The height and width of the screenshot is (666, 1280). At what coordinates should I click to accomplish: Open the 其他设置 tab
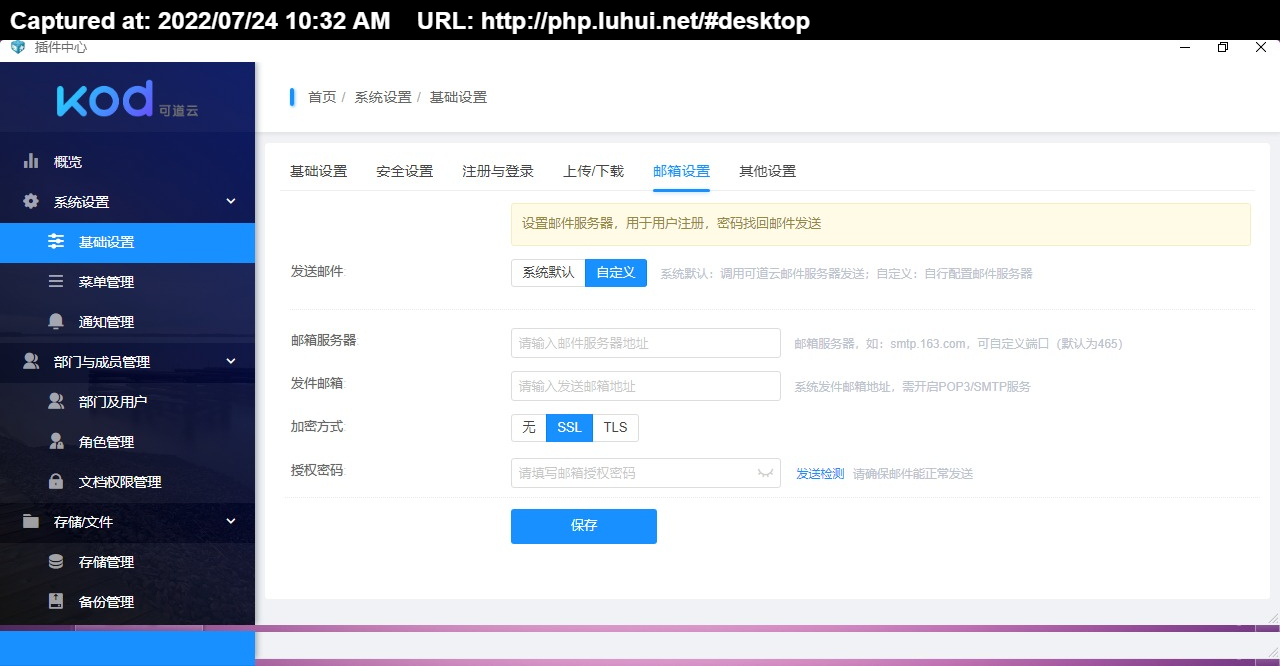(x=767, y=171)
